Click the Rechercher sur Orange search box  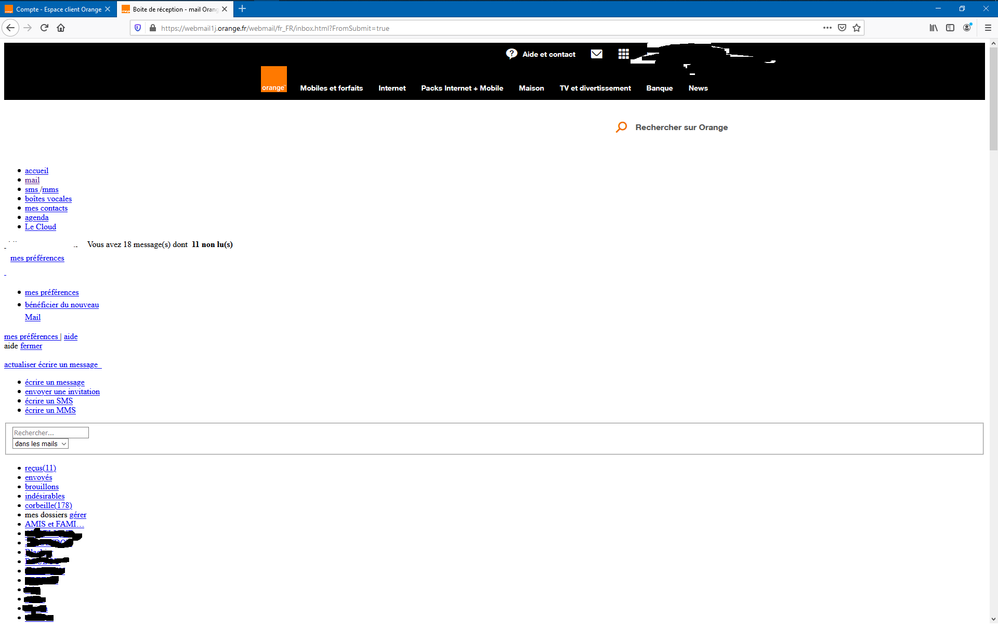point(682,127)
